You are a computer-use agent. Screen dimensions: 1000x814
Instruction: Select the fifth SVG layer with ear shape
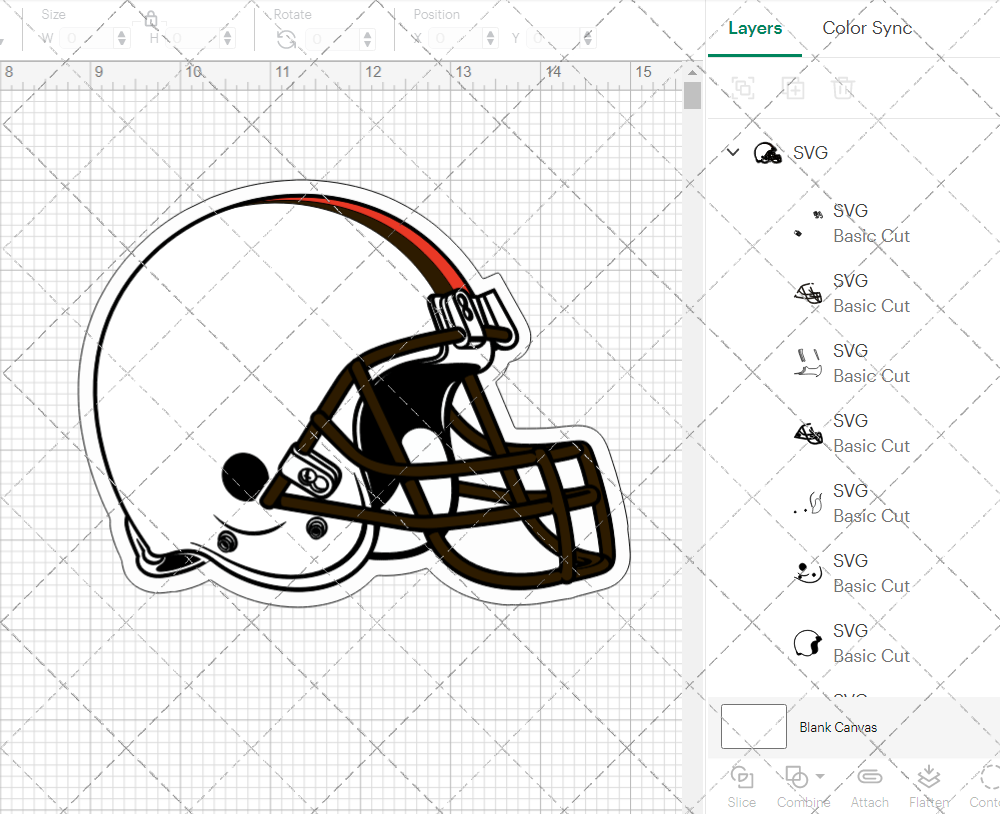click(x=853, y=503)
